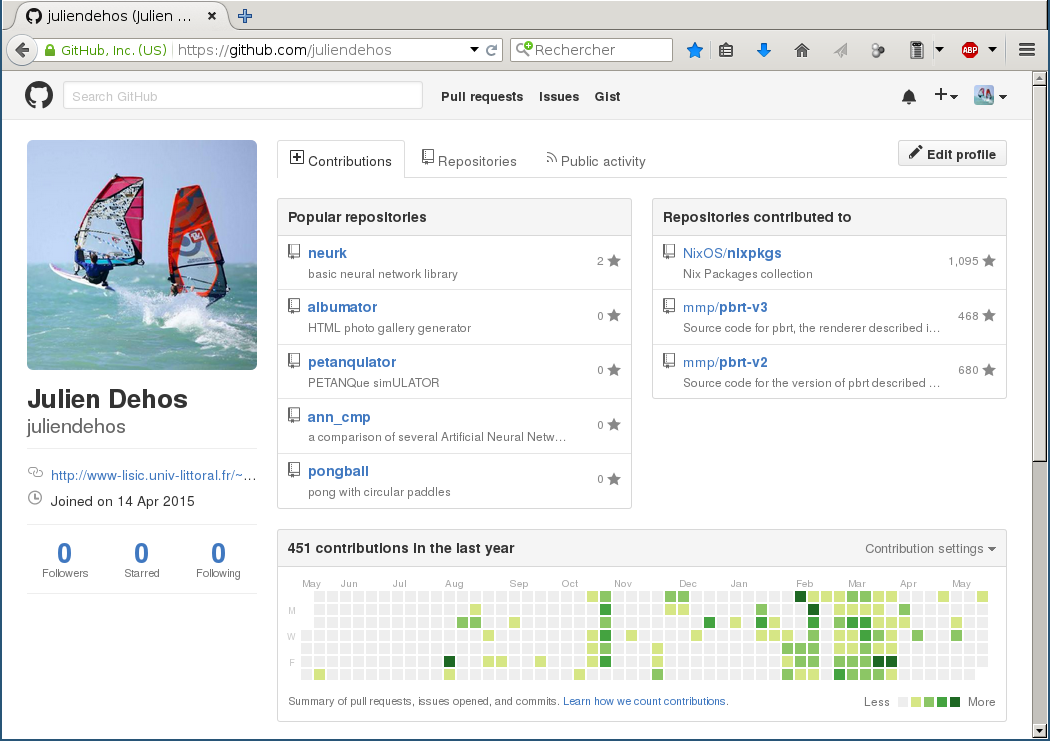Viewport: 1050px width, 741px height.
Task: Open the user avatar account menu
Action: point(990,96)
